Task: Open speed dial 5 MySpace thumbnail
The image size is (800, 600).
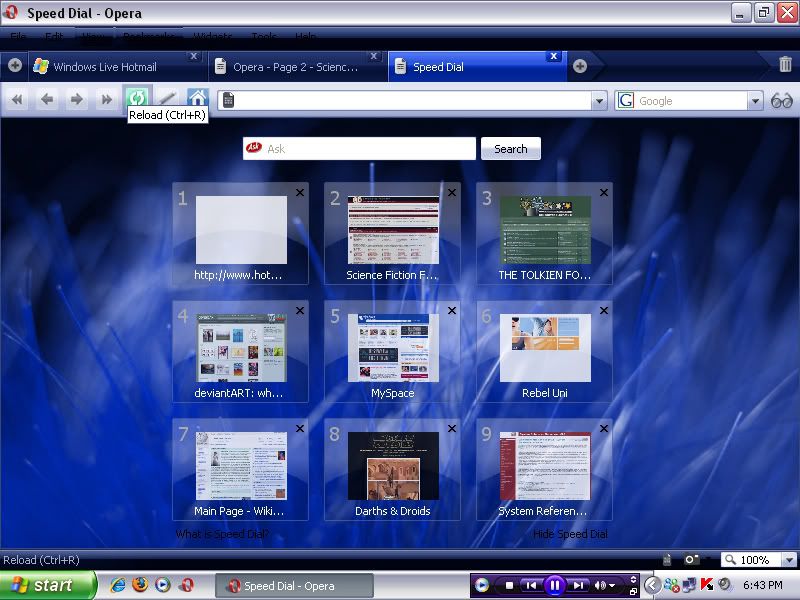Action: 393,348
